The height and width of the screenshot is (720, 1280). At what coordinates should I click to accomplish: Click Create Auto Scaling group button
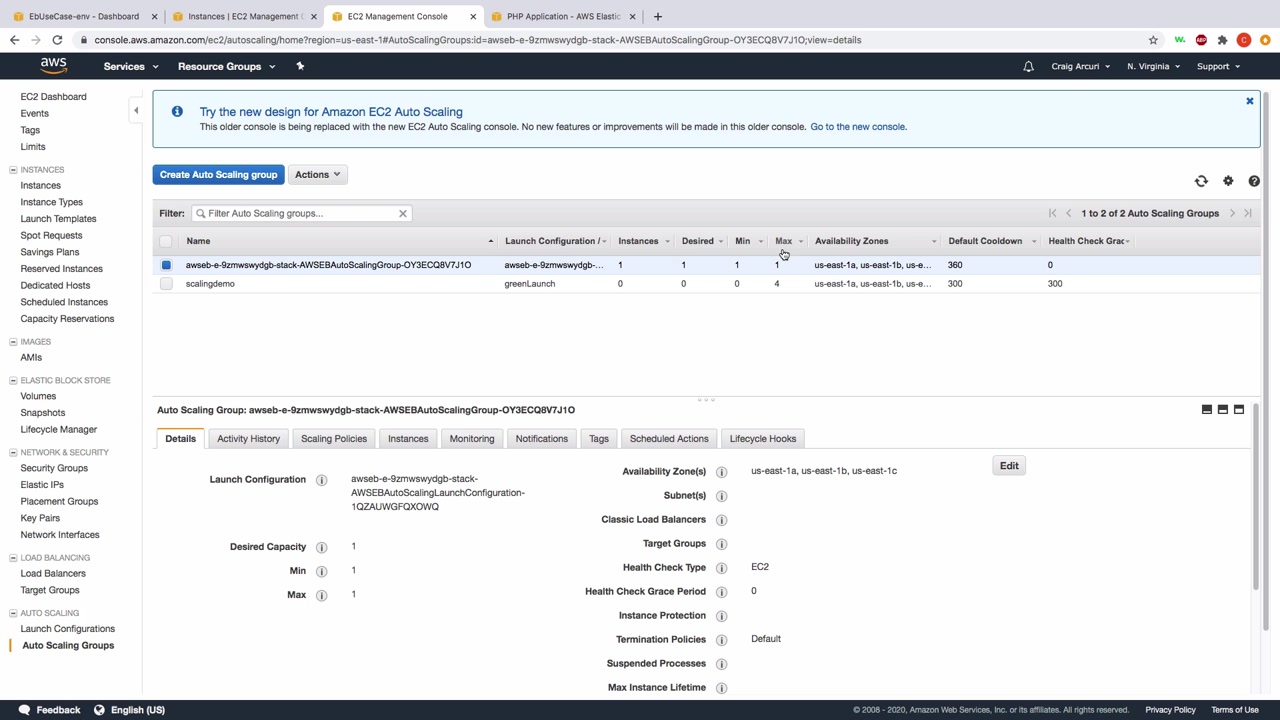(x=218, y=175)
